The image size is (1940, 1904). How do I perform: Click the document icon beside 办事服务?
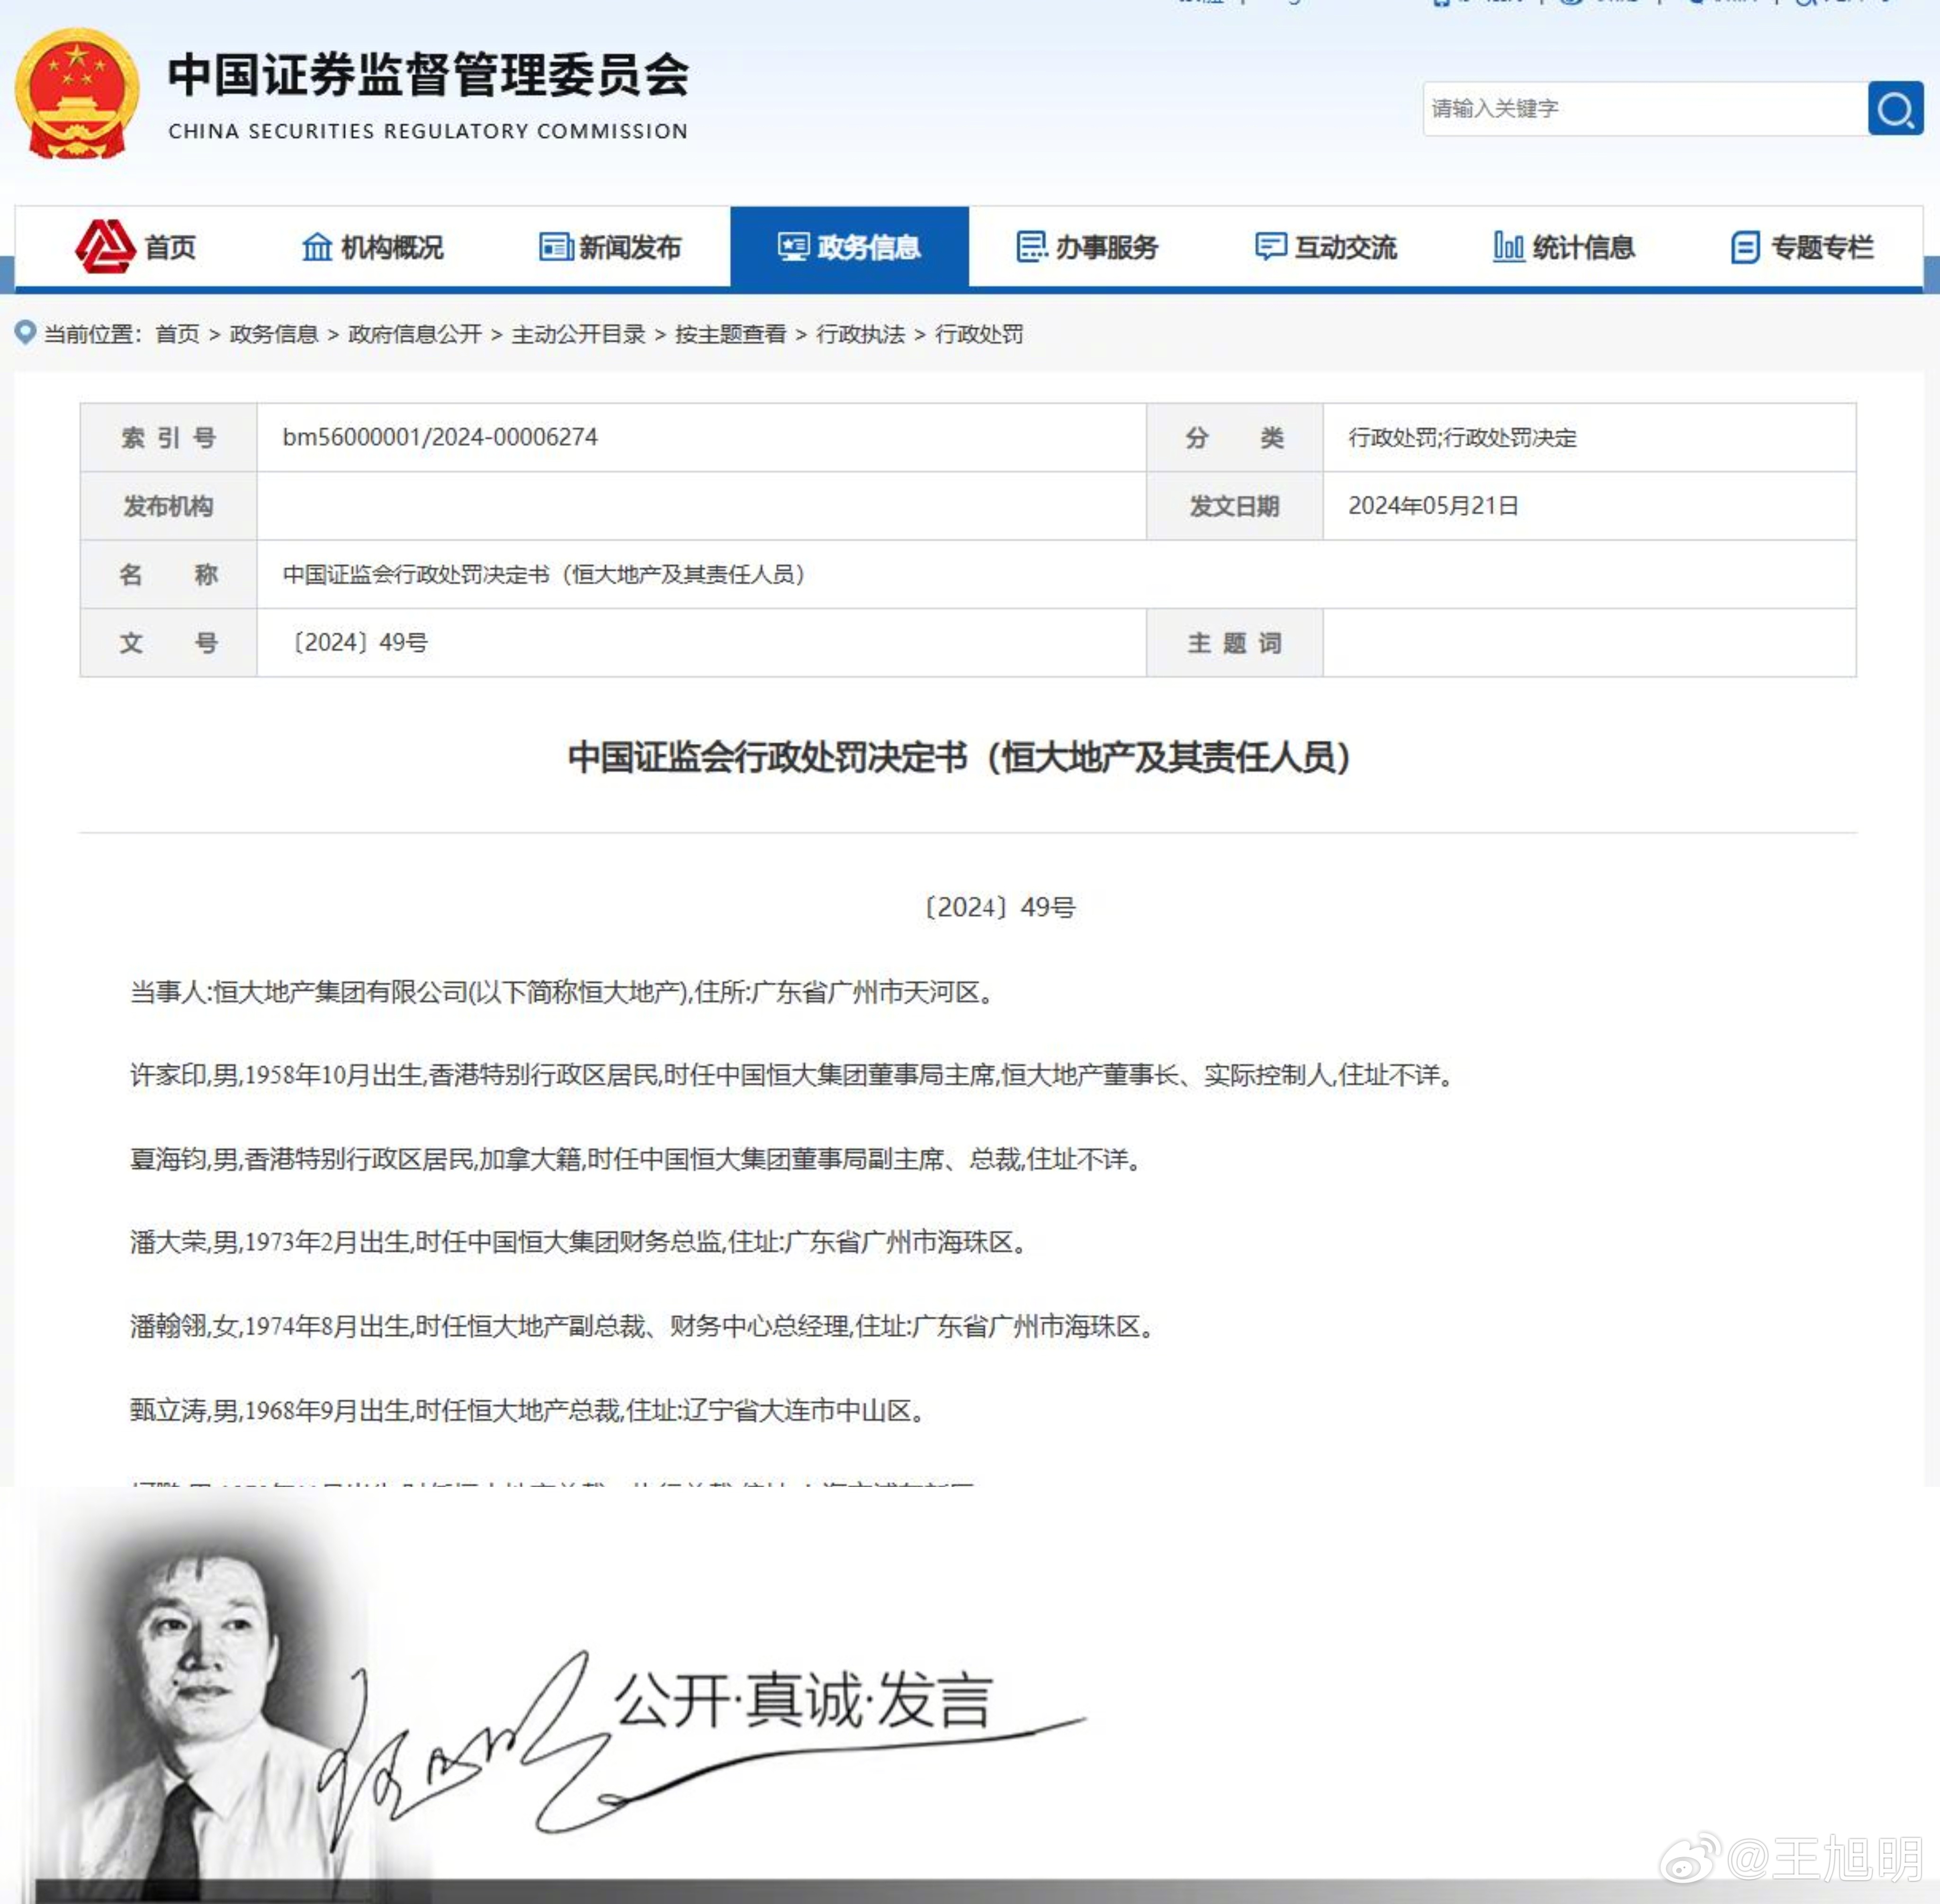(x=1032, y=246)
